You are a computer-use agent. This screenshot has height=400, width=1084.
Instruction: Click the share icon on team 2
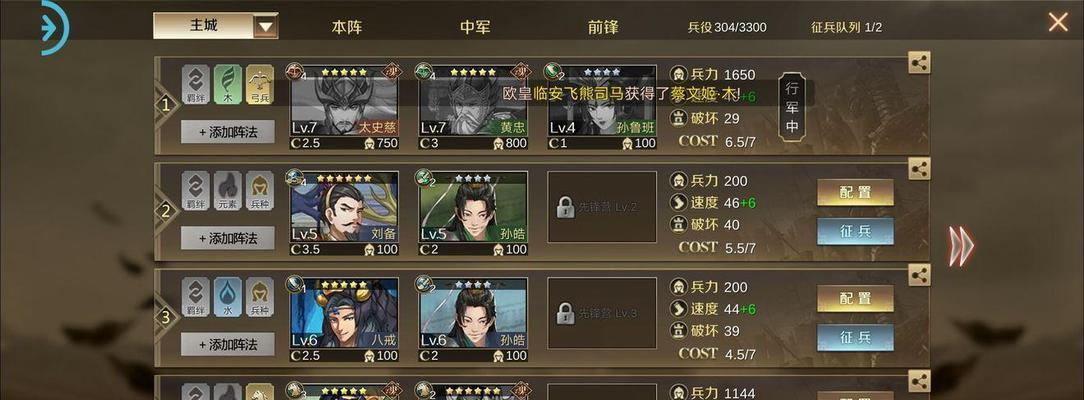coord(919,169)
